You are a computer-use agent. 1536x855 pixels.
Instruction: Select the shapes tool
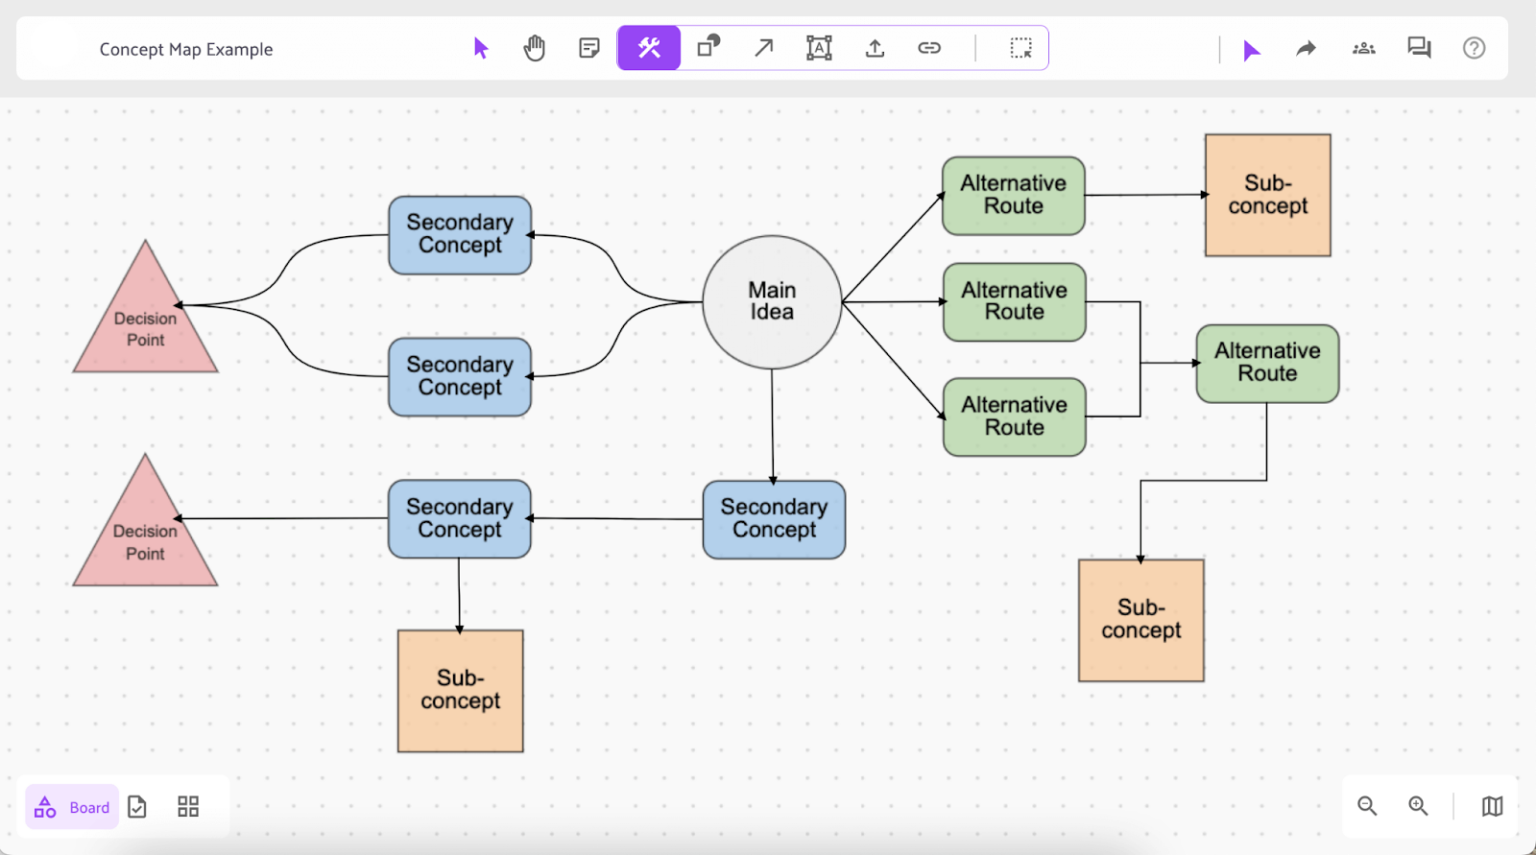pos(709,47)
